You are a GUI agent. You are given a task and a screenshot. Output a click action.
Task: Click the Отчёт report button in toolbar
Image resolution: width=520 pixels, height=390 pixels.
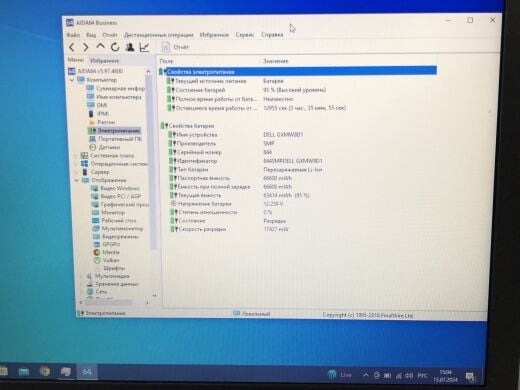[x=175, y=47]
